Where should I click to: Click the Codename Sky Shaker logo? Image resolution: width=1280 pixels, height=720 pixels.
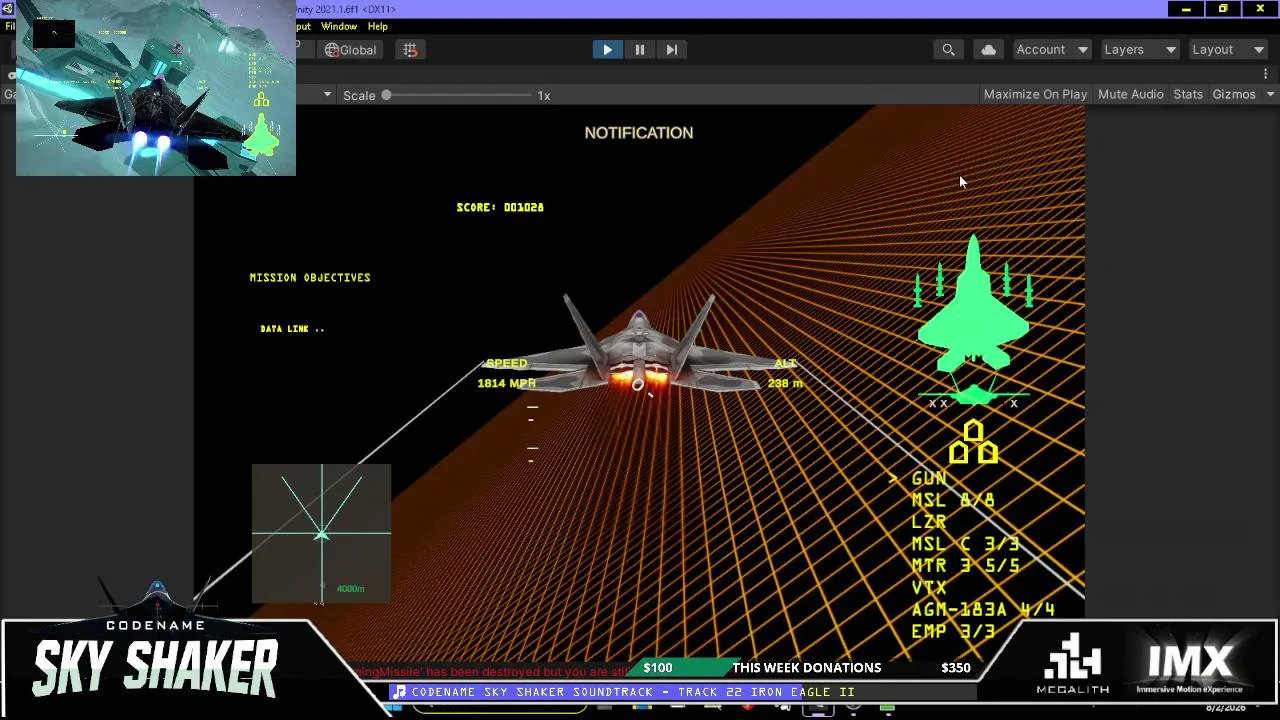point(155,656)
